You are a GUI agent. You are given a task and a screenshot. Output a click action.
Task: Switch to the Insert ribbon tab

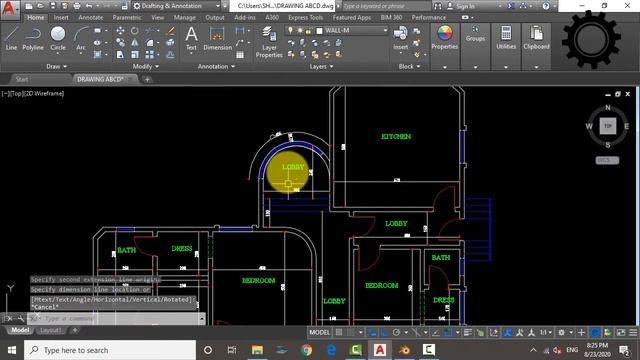click(61, 18)
